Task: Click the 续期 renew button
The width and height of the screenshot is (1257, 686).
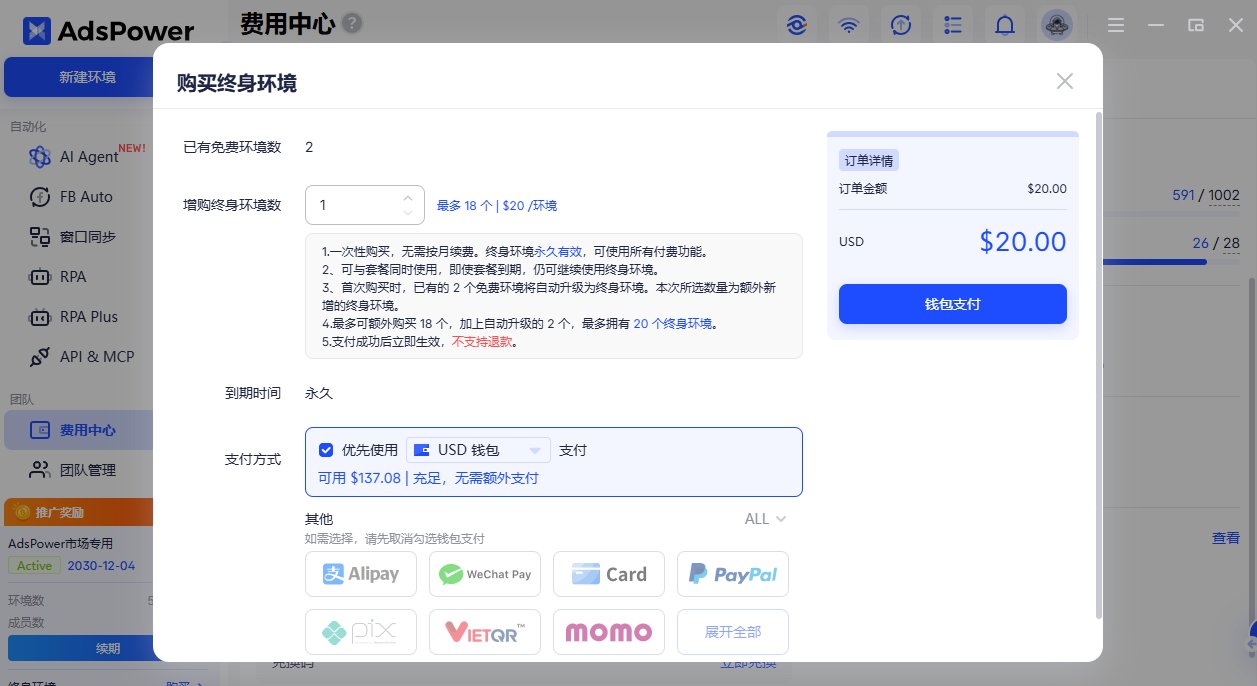Action: click(x=80, y=648)
